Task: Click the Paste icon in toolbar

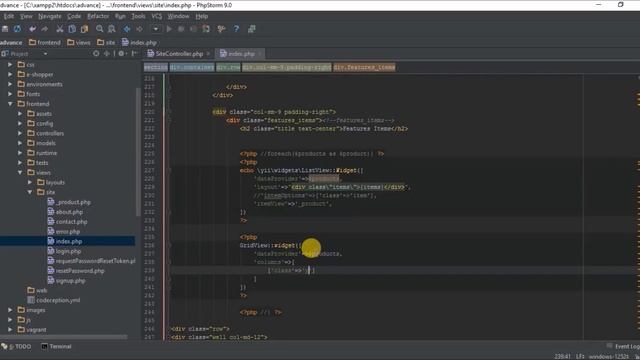Action: click(84, 29)
